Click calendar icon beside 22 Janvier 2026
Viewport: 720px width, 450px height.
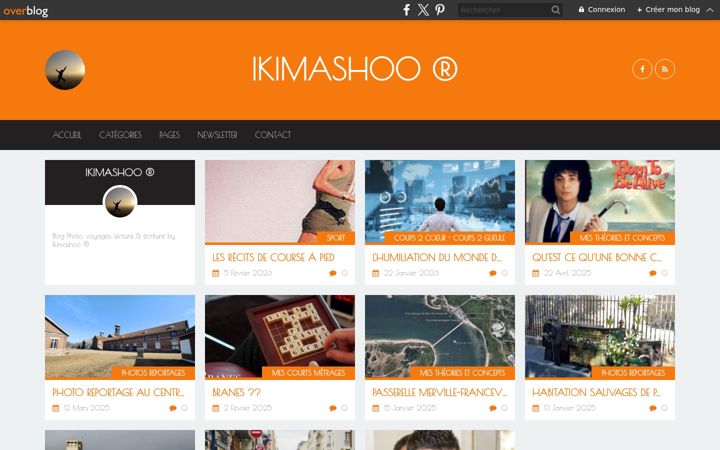pyautogui.click(x=376, y=273)
